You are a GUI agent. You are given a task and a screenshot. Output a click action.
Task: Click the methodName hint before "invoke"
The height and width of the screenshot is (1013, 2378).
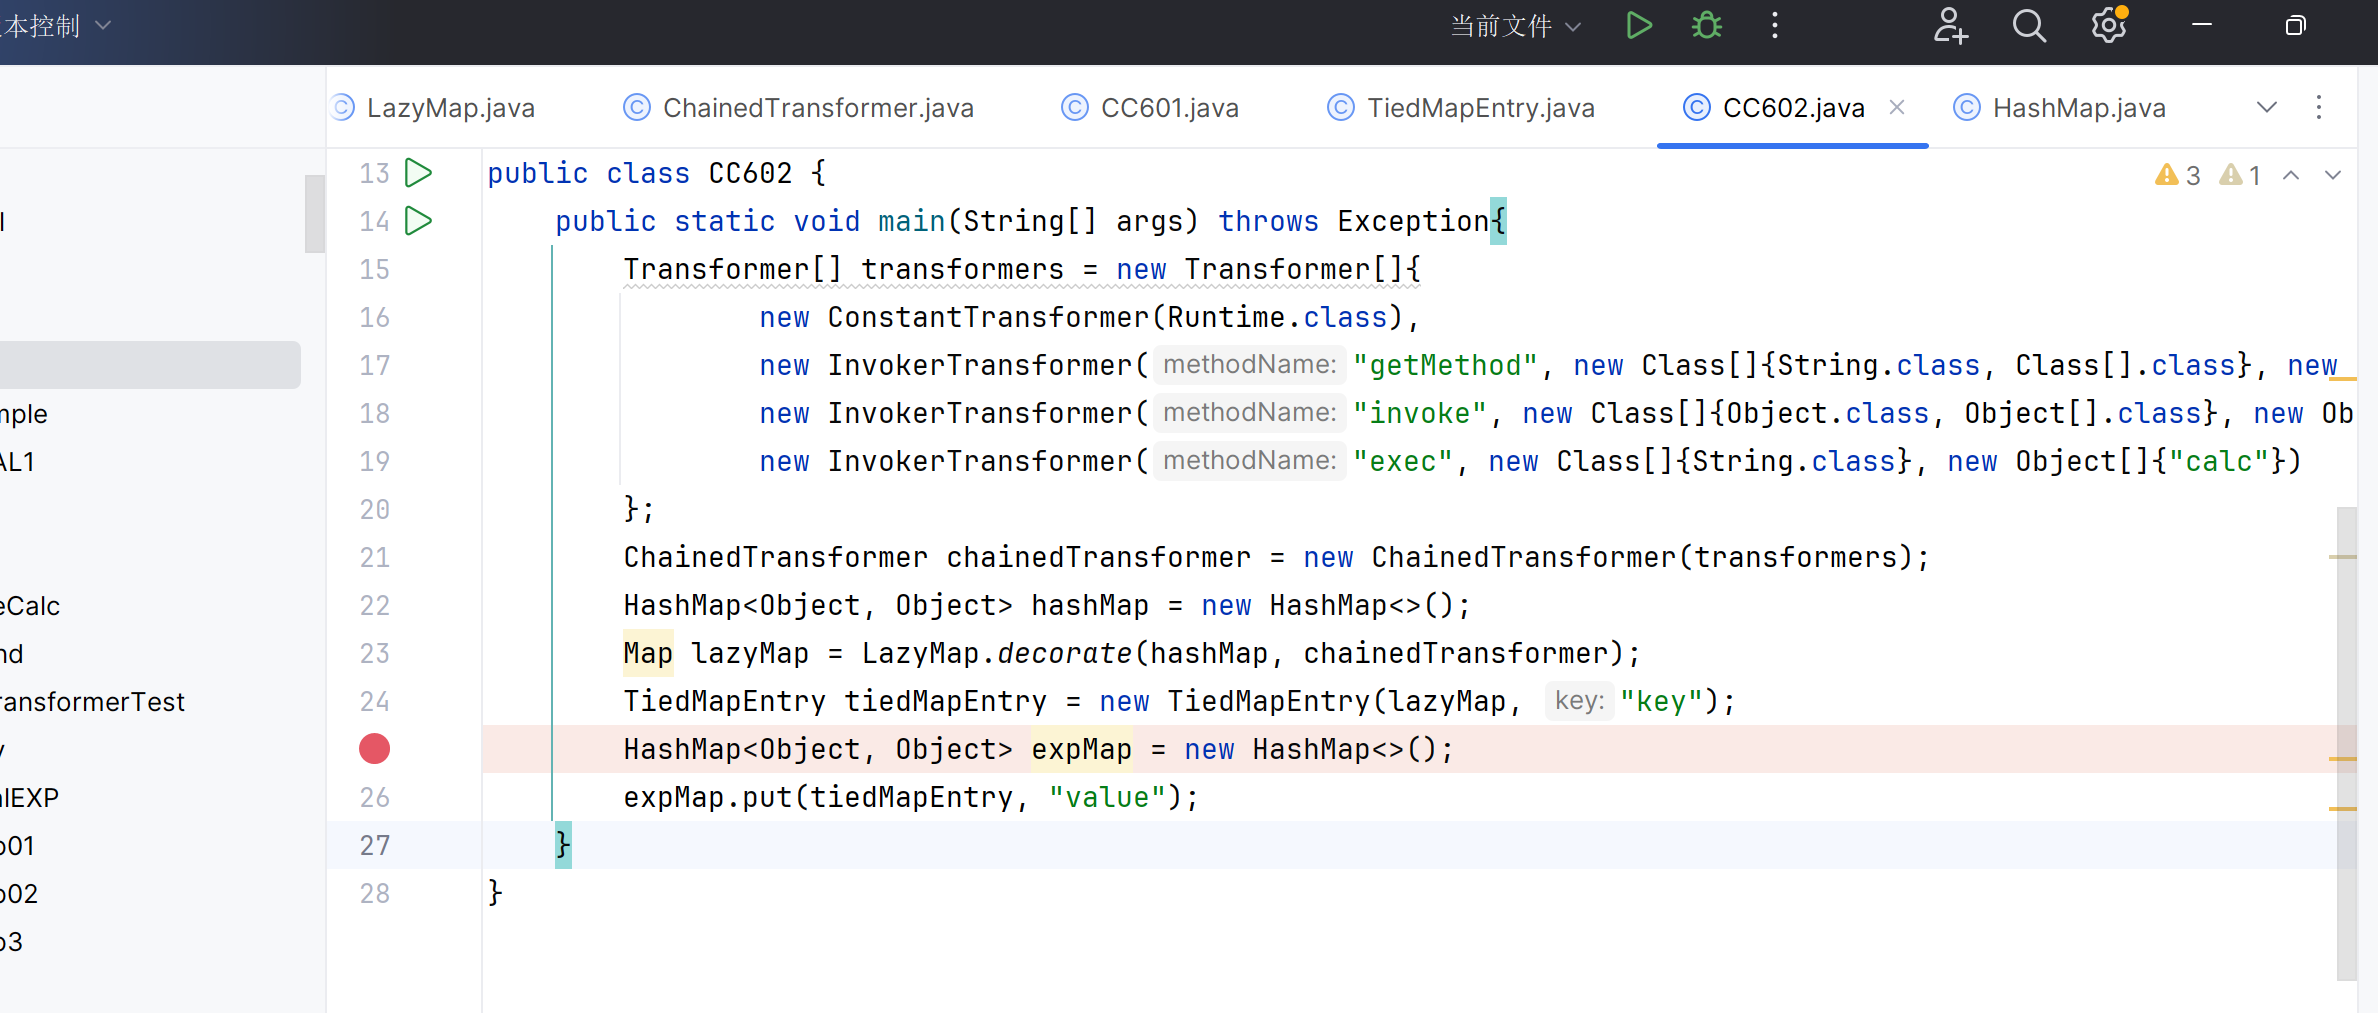(x=1249, y=413)
